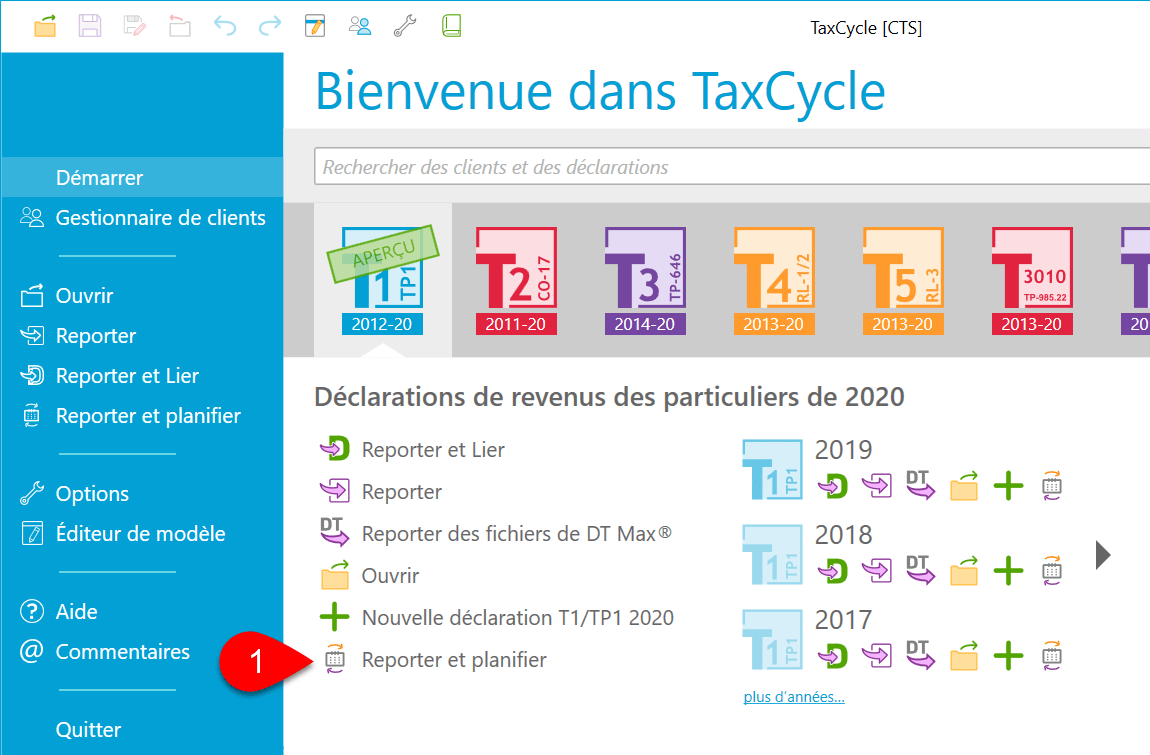Click 2019 green carry forward and link icon
This screenshot has height=755, width=1150.
[x=833, y=486]
